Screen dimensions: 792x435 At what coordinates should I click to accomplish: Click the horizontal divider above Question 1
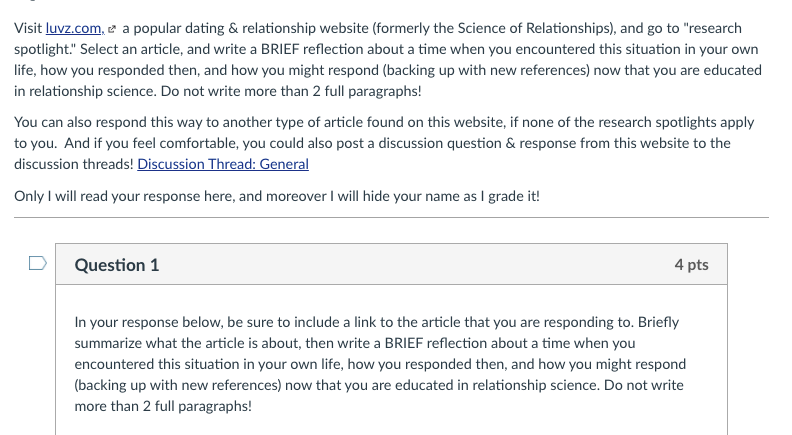tap(390, 217)
